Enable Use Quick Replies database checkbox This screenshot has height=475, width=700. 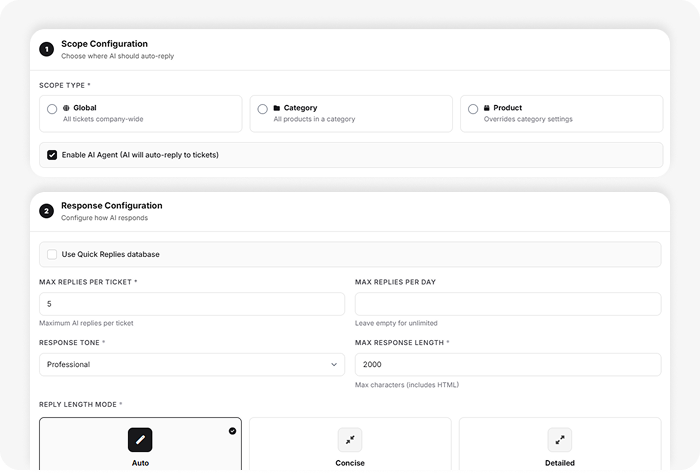click(52, 254)
